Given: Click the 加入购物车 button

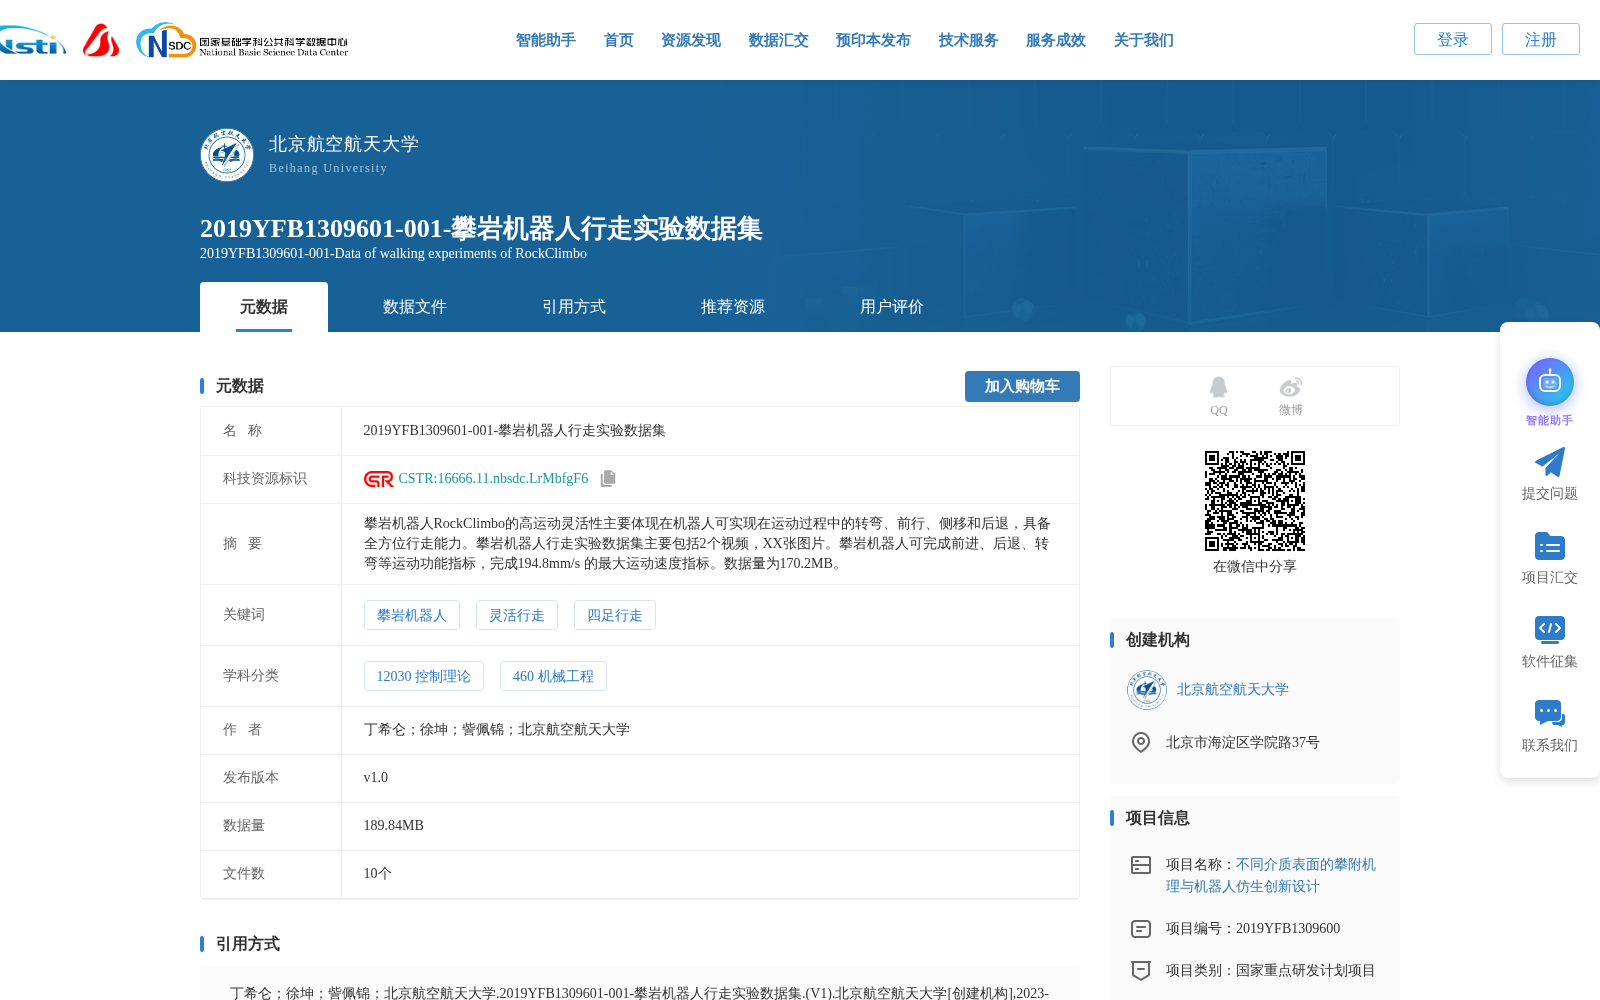Looking at the screenshot, I should click(x=1022, y=386).
